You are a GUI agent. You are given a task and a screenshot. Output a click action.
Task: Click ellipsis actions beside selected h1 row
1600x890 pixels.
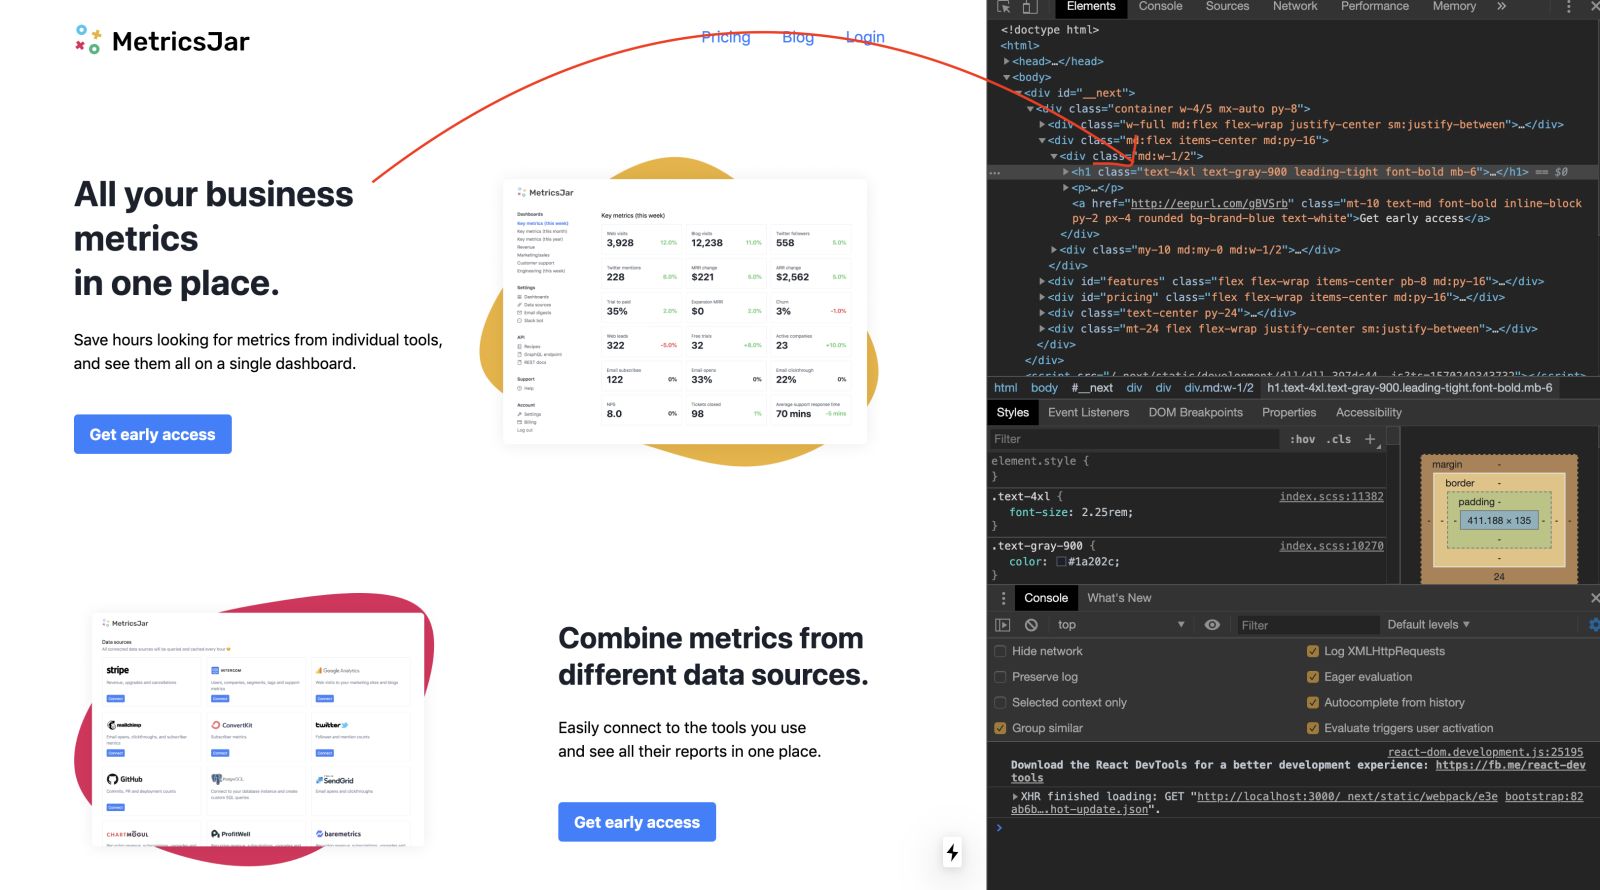tap(995, 172)
